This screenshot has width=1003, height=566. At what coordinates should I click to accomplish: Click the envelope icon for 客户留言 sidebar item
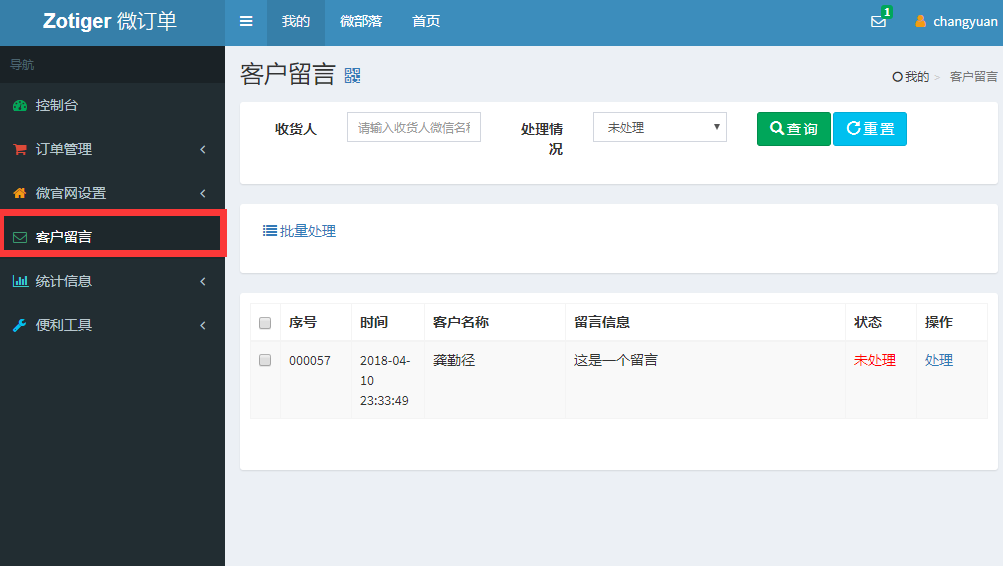[20, 237]
